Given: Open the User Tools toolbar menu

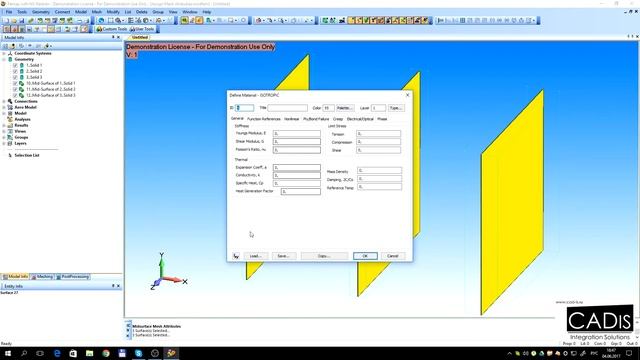Looking at the screenshot, I should [142, 29].
